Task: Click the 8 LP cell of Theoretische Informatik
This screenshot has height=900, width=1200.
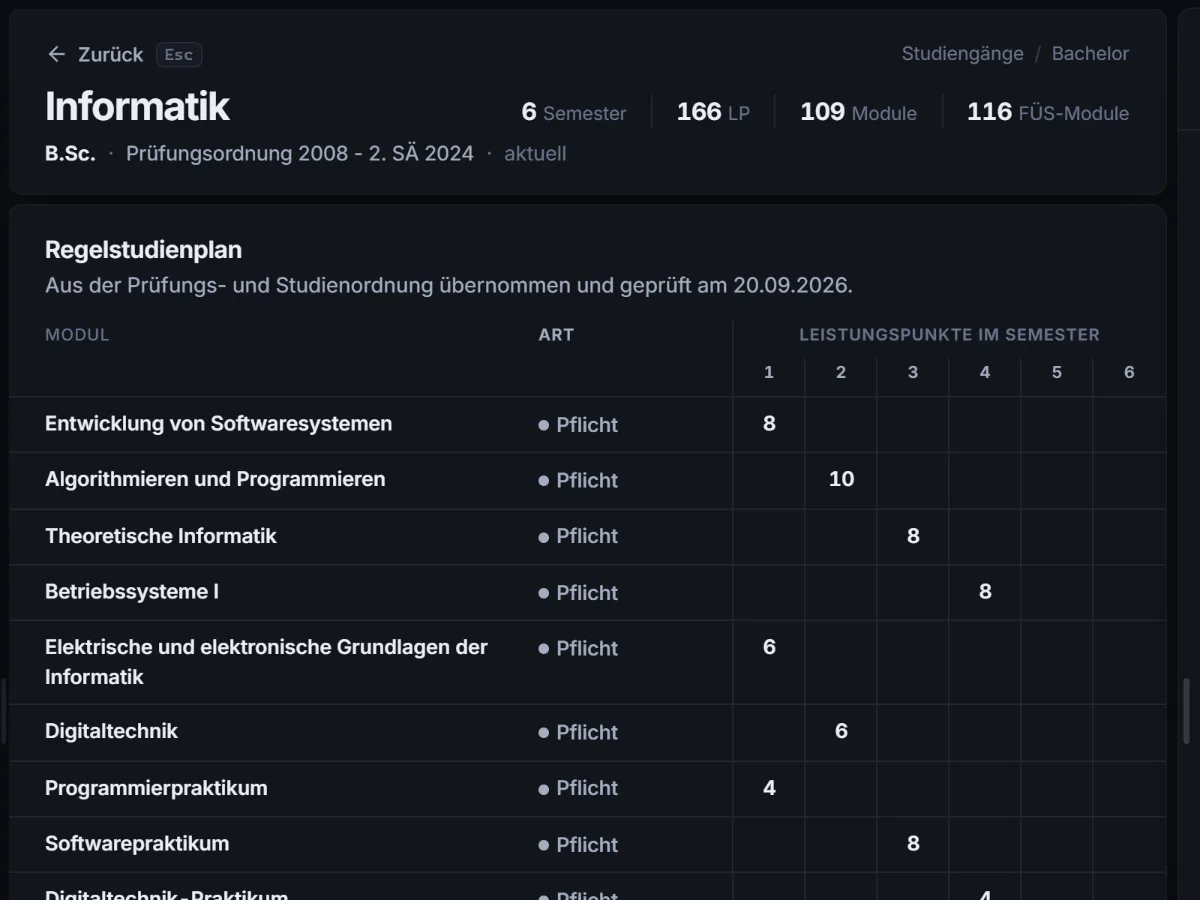Action: pos(913,536)
